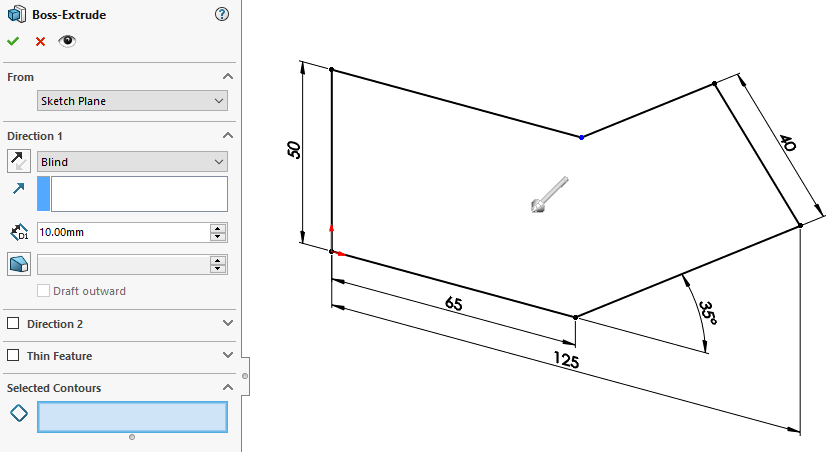The height and width of the screenshot is (452, 833).
Task: Collapse the Selected Contours section
Action: pyautogui.click(x=228, y=387)
